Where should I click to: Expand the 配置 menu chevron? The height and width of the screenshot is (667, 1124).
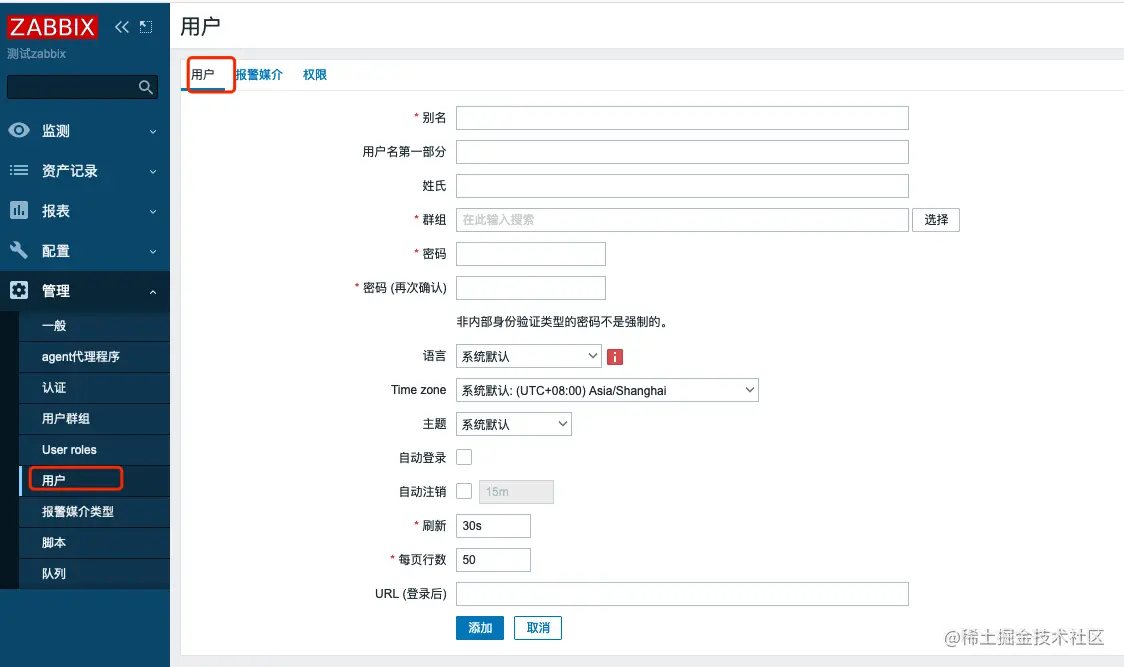coord(153,252)
